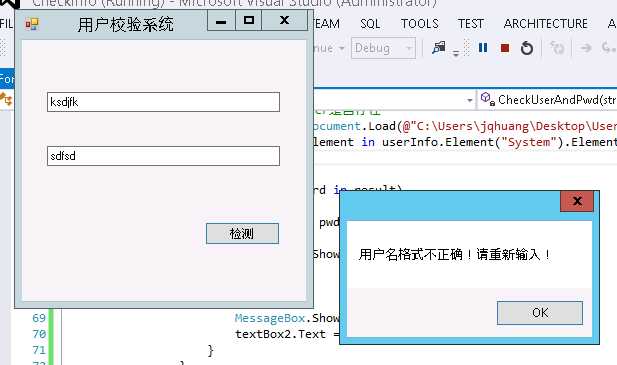Click line number 70 in editor

click(39, 334)
